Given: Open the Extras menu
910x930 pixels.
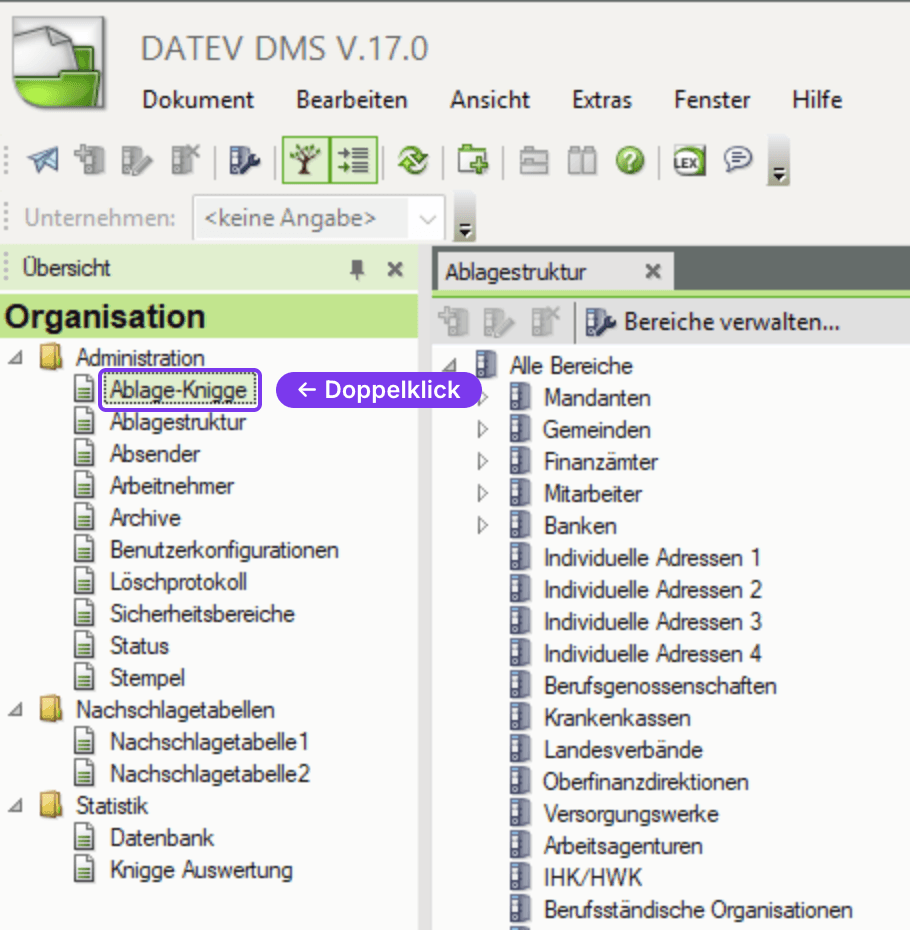Looking at the screenshot, I should (602, 100).
